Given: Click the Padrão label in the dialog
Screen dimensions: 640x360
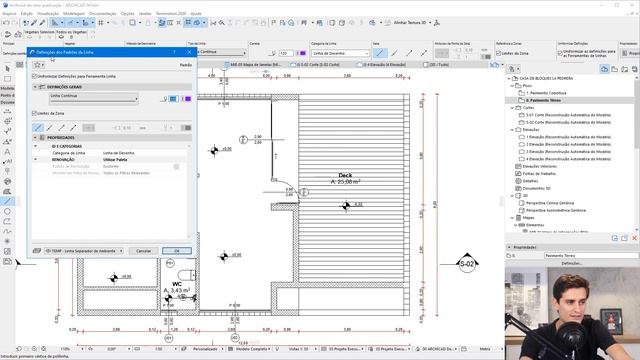Looking at the screenshot, I should tap(186, 65).
